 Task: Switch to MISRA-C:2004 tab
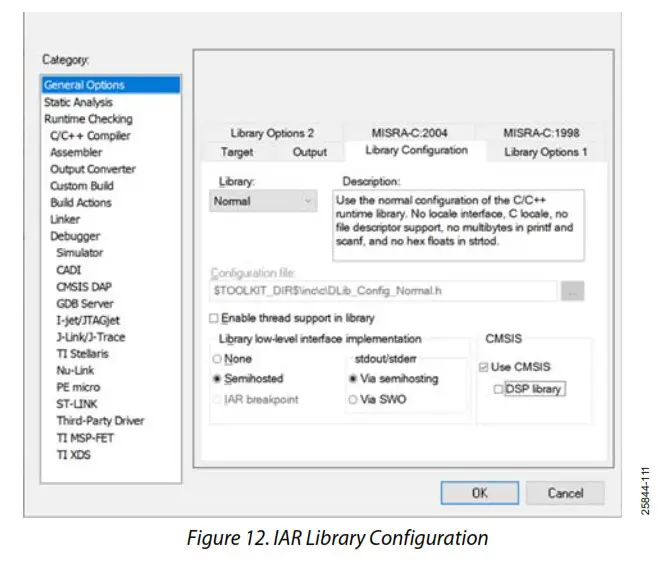coord(409,133)
